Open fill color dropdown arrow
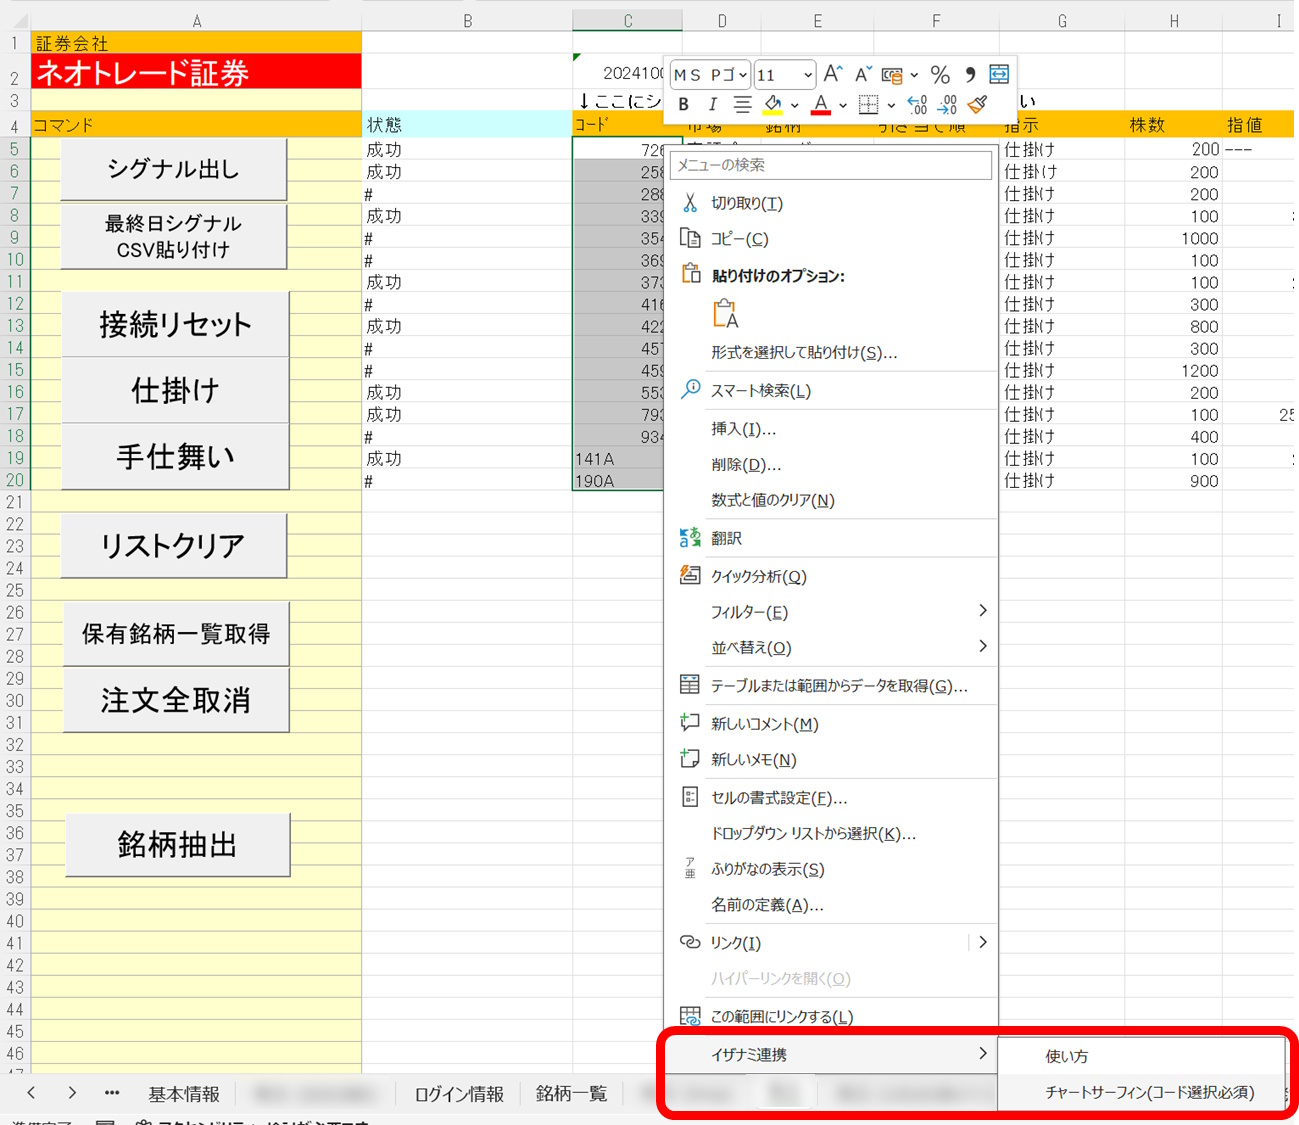1299x1125 pixels. [795, 104]
